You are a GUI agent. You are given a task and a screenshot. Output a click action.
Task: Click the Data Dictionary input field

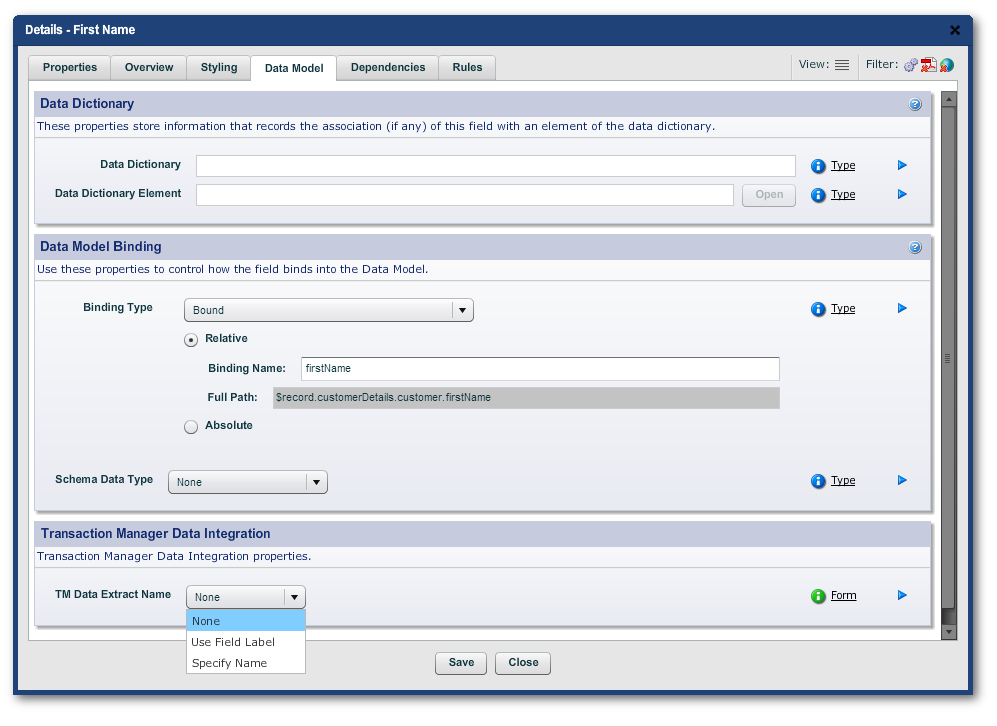[496, 166]
